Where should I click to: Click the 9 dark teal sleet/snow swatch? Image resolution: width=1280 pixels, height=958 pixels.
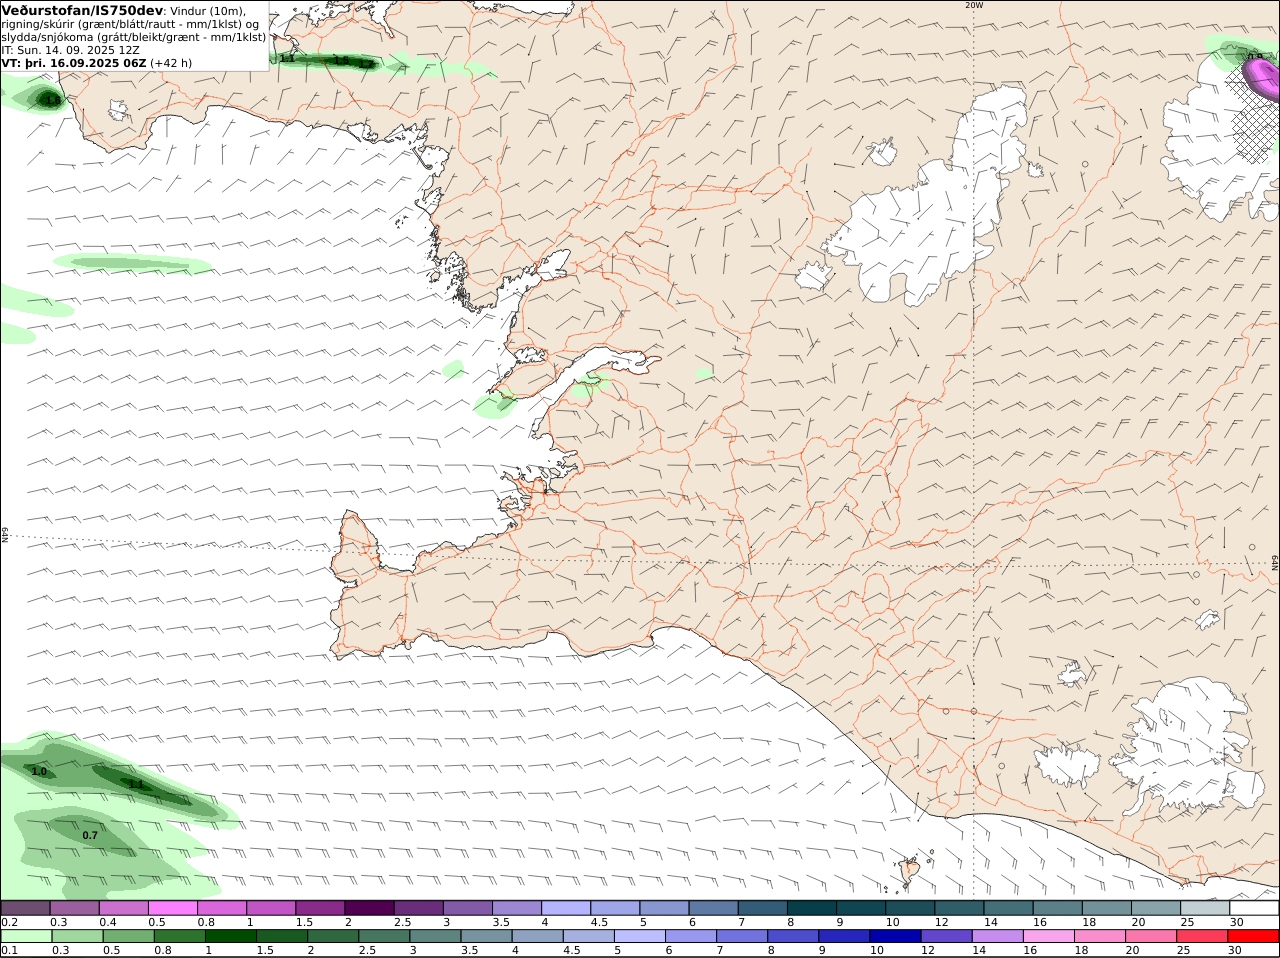pos(862,908)
